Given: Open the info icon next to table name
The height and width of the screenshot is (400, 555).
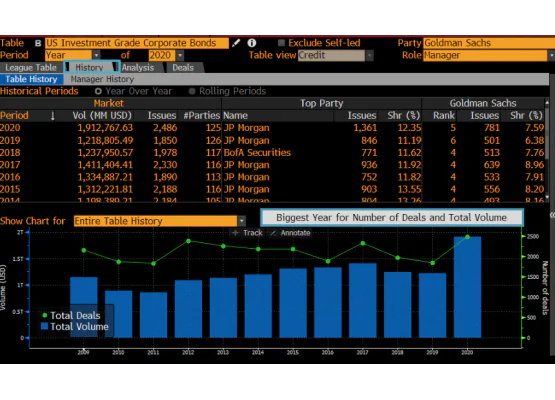Looking at the screenshot, I should click(x=252, y=43).
